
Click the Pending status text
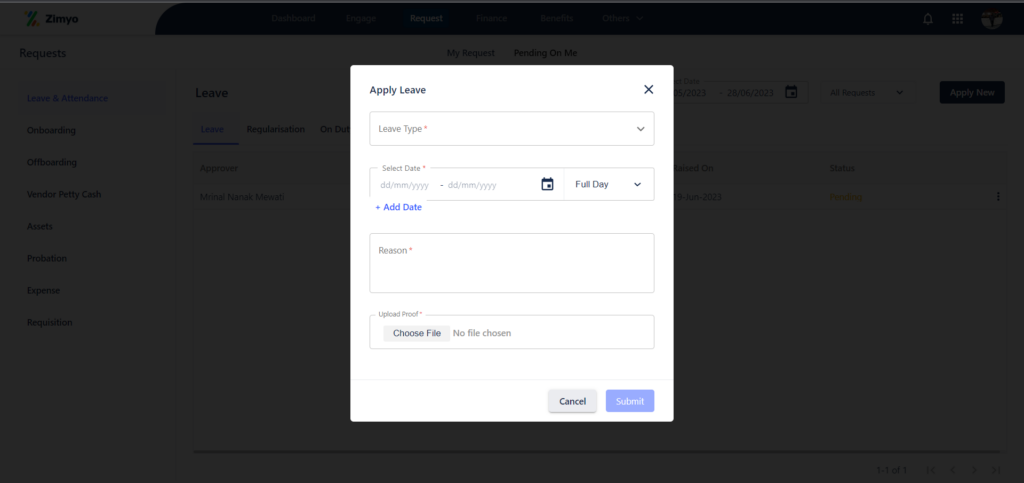click(846, 197)
